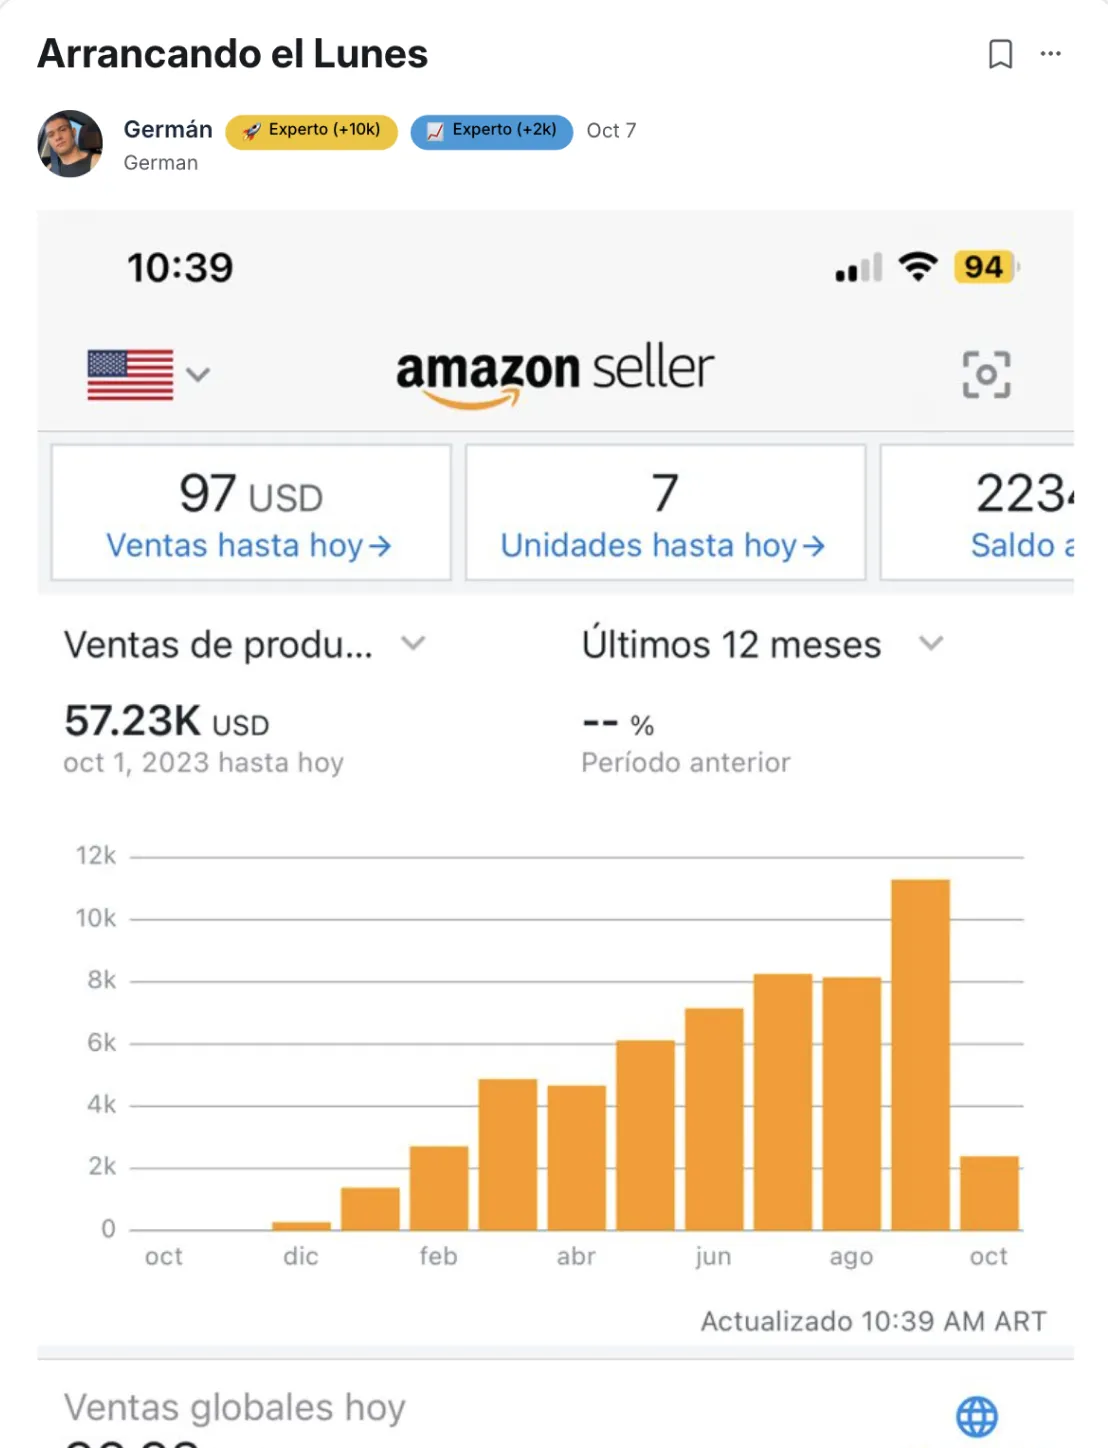Tap the Saldo card at right

click(x=977, y=512)
